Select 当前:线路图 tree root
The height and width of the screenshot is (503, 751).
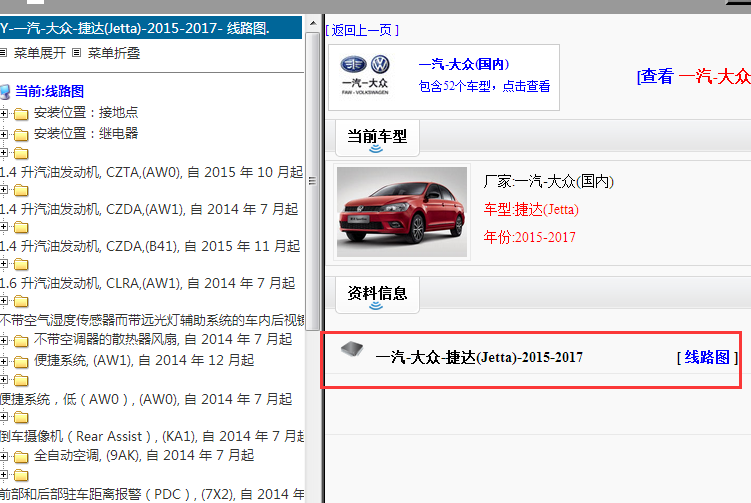point(49,91)
